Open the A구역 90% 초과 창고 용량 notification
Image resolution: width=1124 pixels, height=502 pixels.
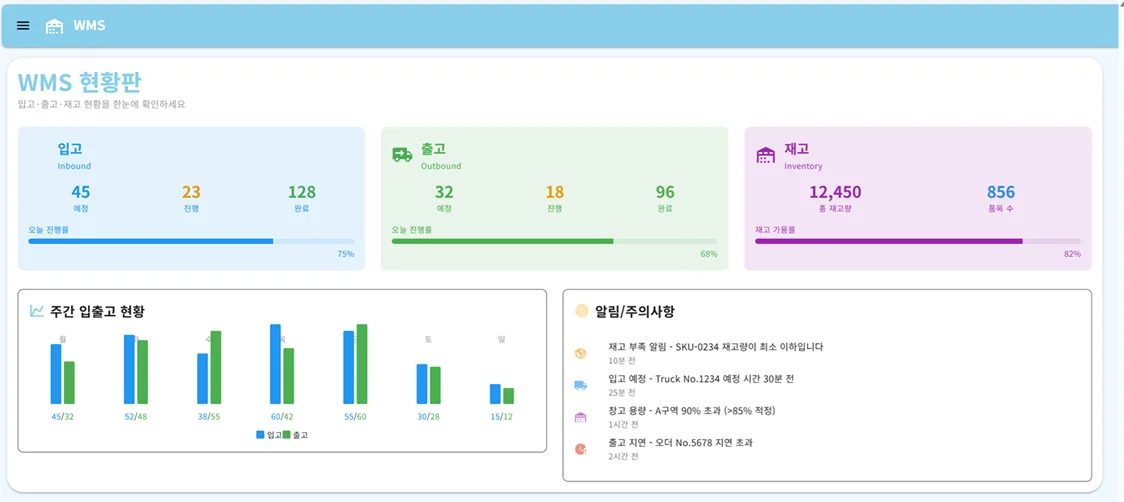692,411
